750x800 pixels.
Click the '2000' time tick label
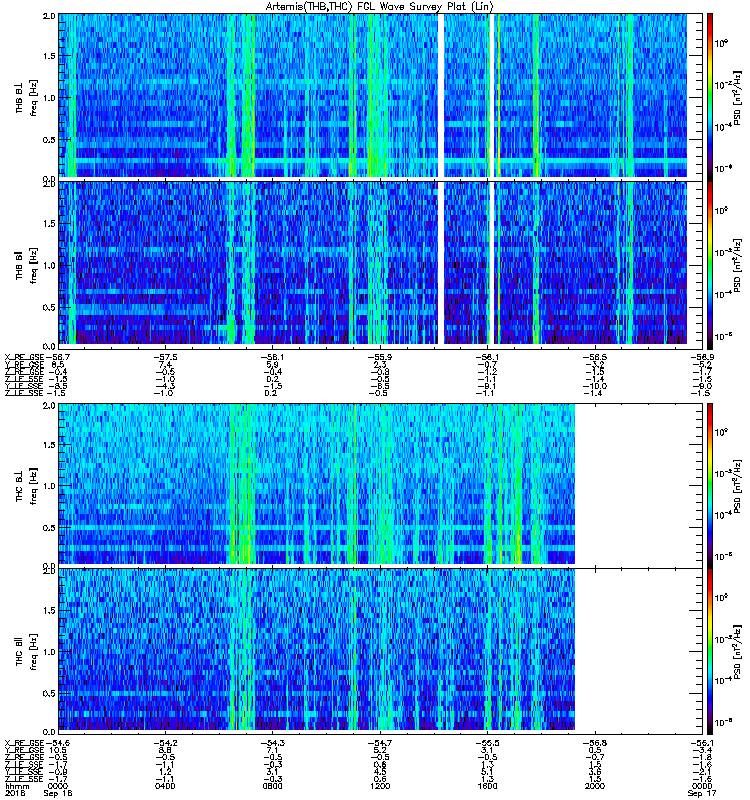coord(595,786)
